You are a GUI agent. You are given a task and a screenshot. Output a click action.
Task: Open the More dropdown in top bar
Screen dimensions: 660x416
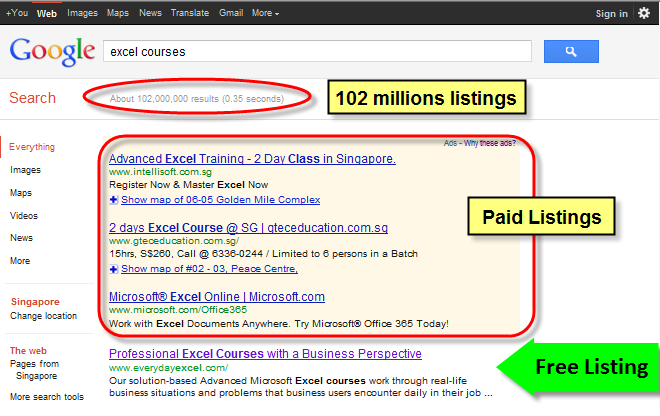(x=265, y=13)
